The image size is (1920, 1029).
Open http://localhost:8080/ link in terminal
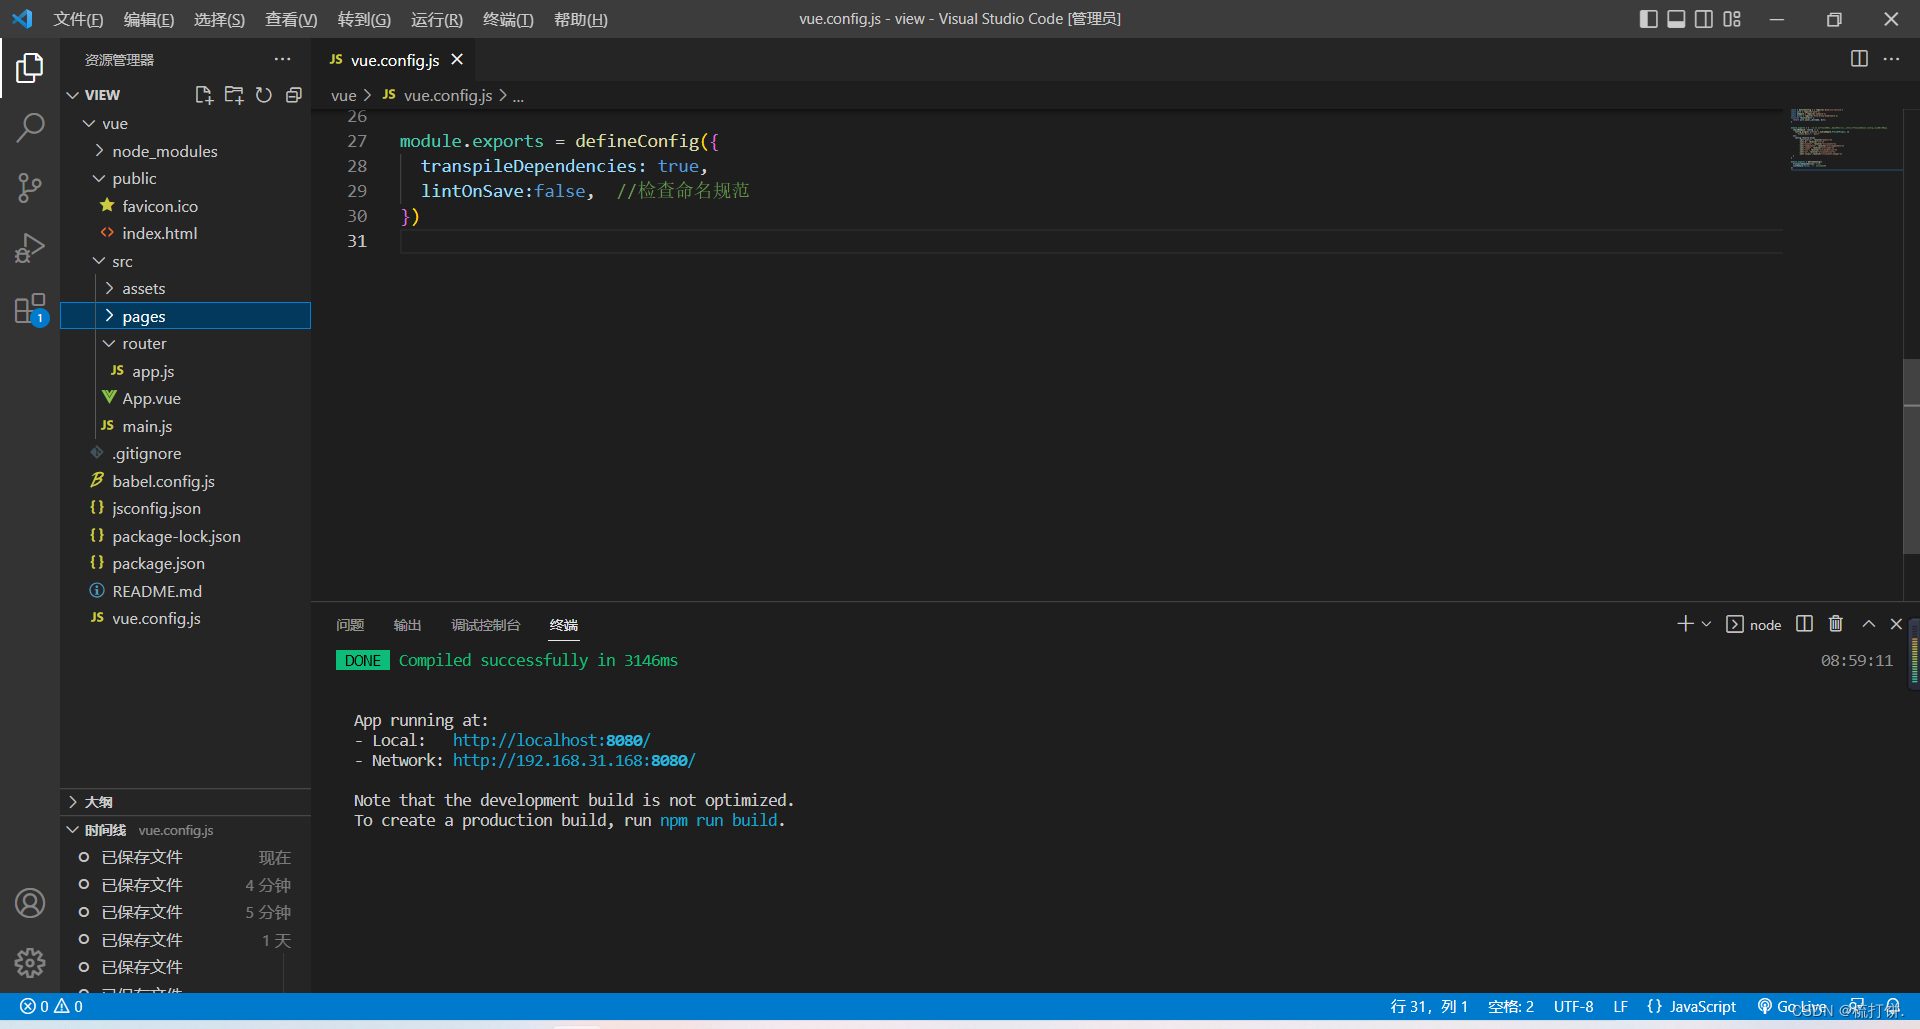(551, 740)
